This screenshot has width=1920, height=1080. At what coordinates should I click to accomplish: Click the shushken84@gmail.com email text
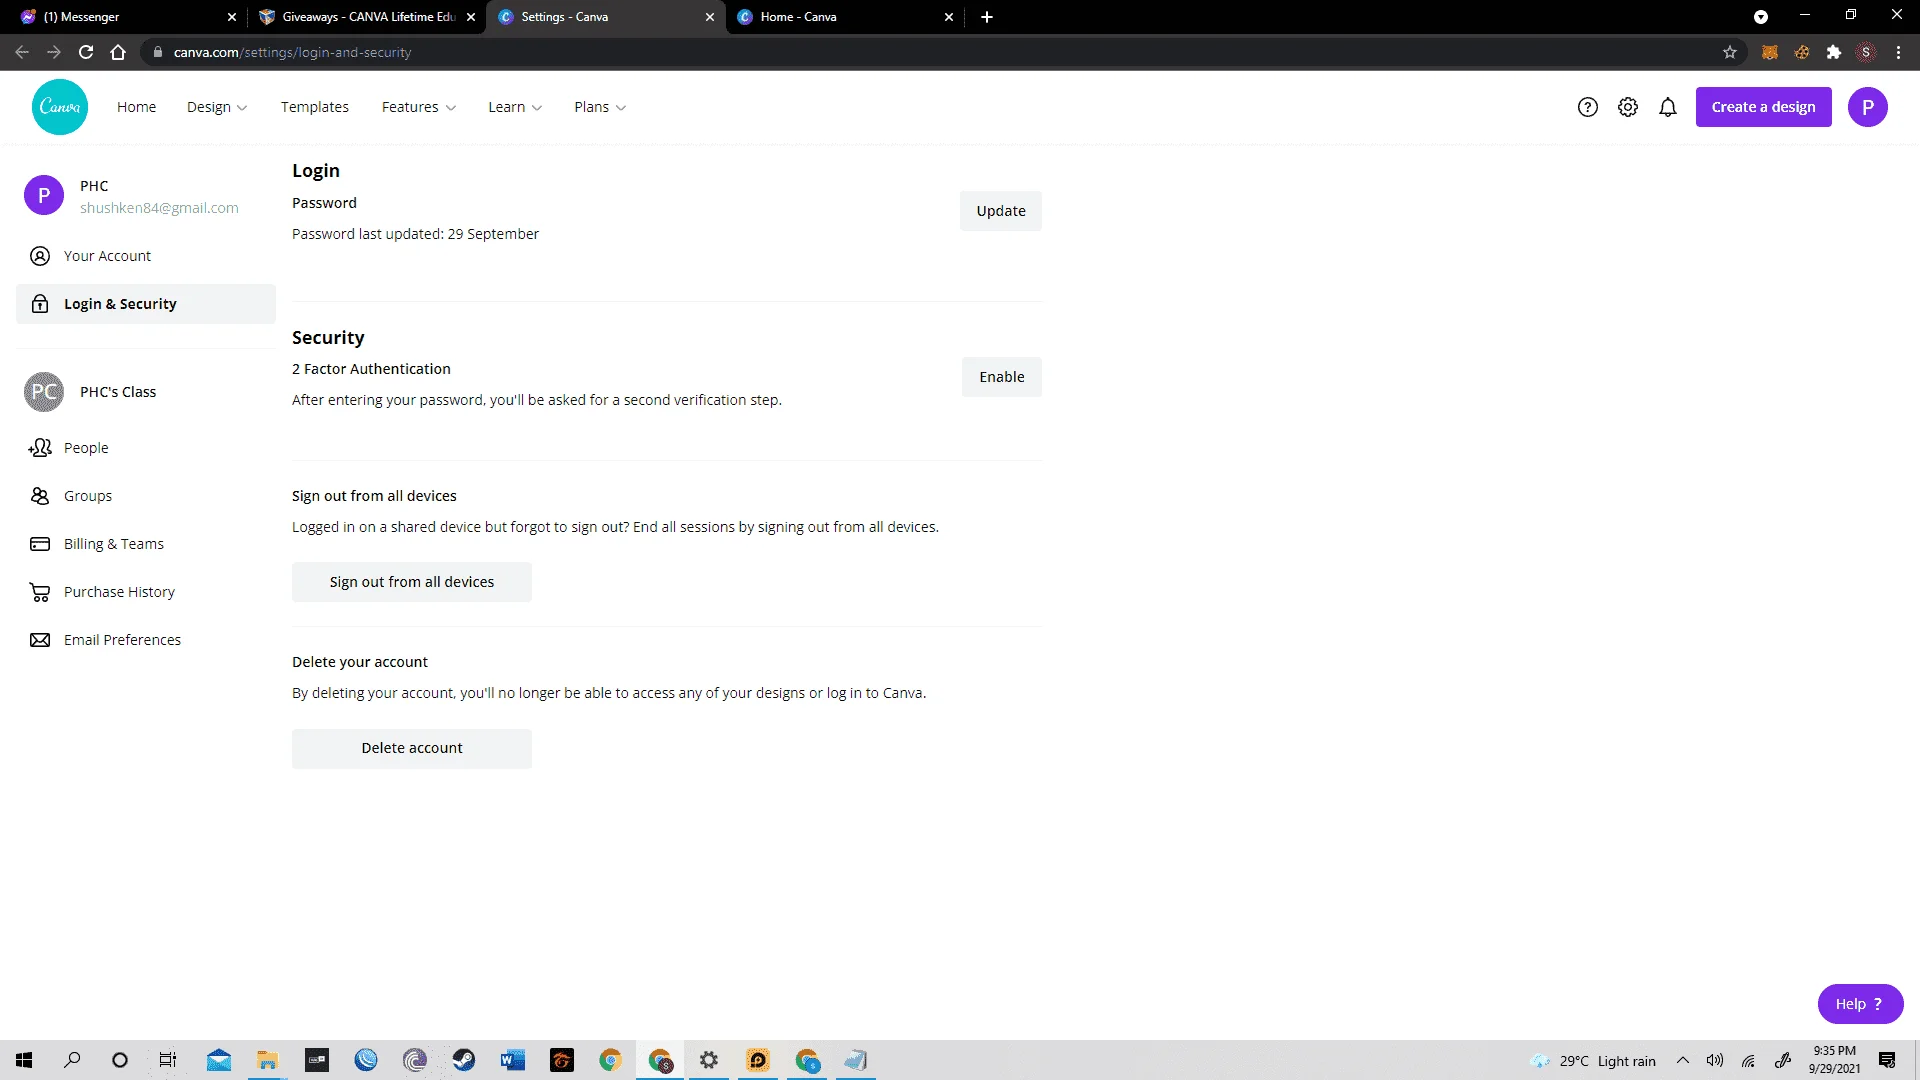coord(159,208)
